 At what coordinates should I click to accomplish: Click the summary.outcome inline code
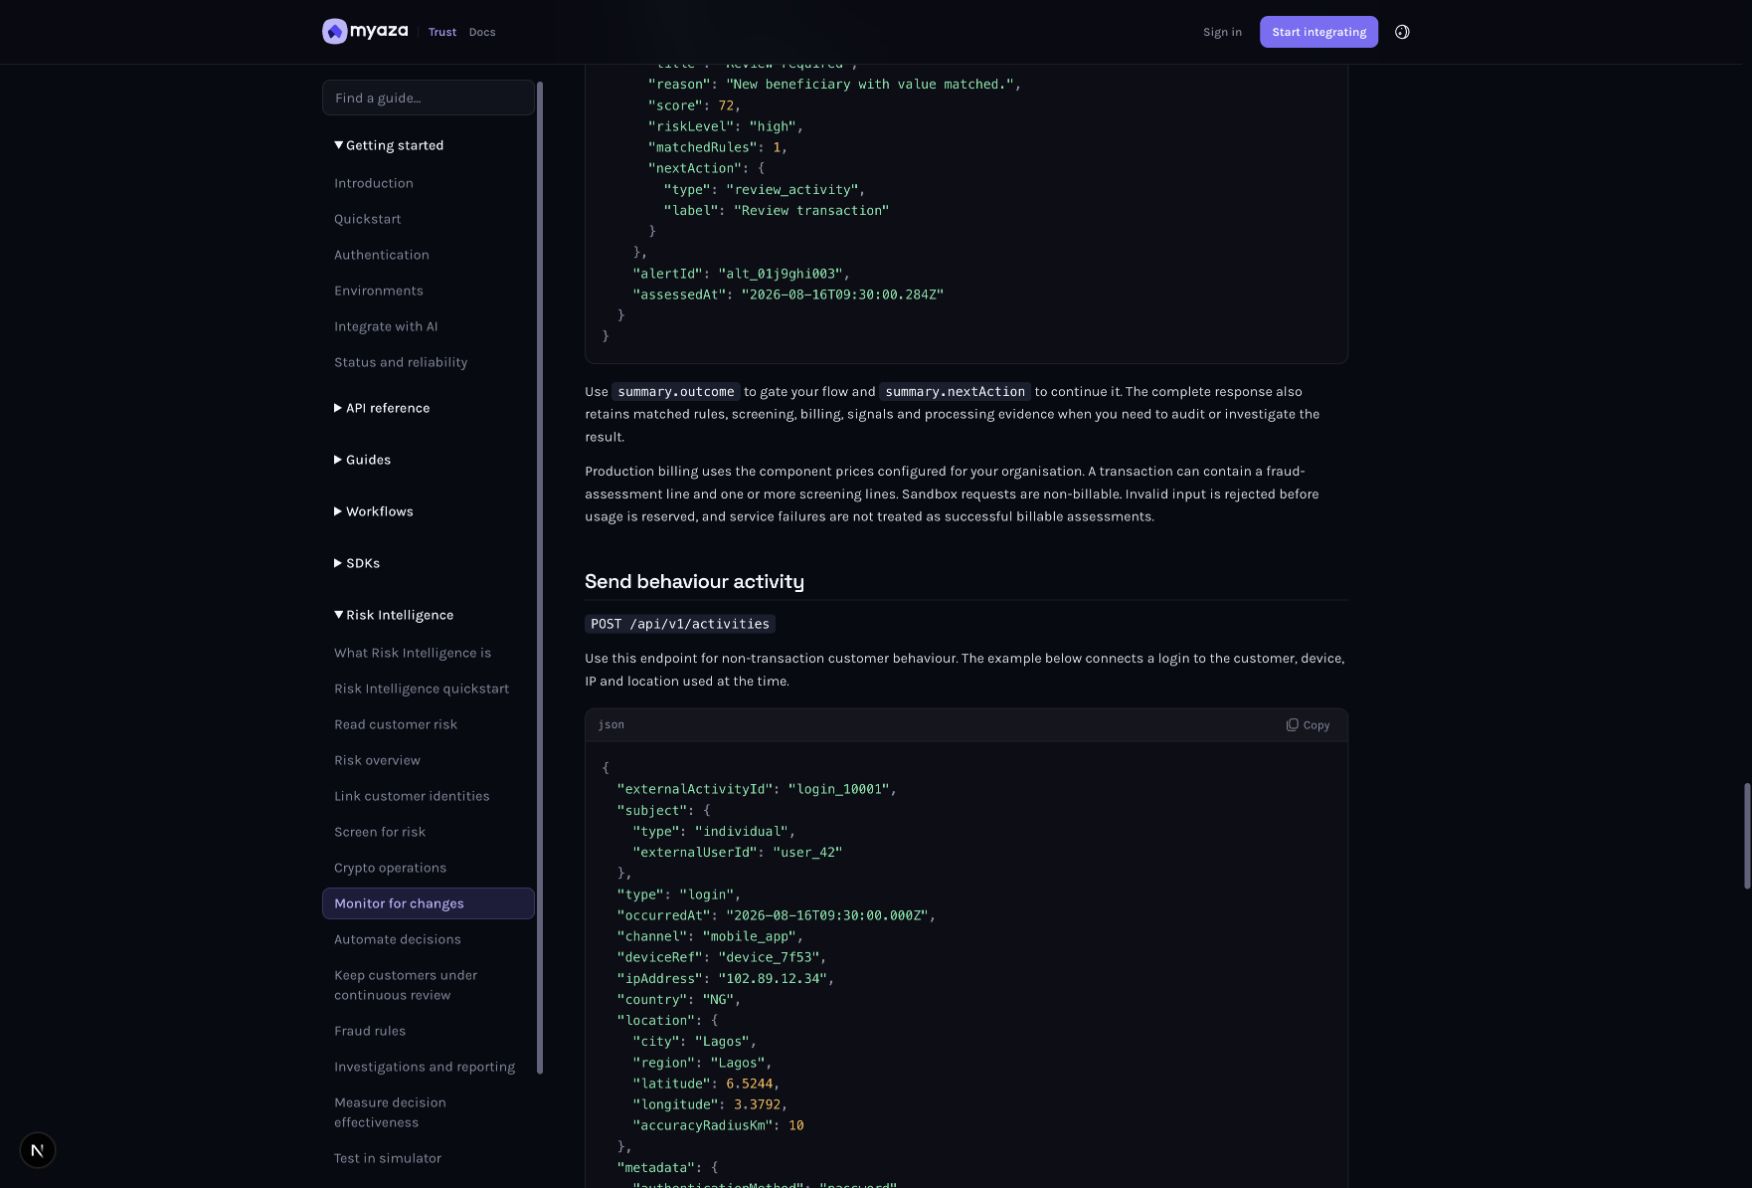(676, 392)
